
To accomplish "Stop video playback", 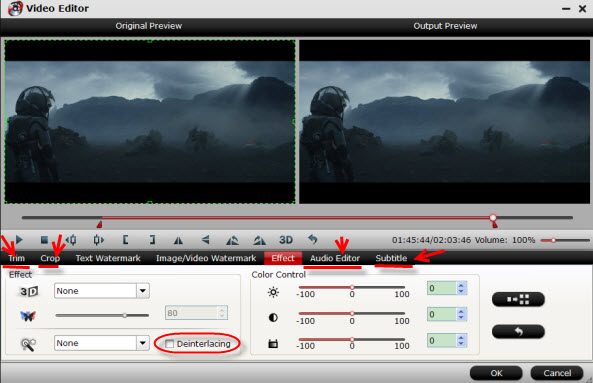I will [44, 240].
